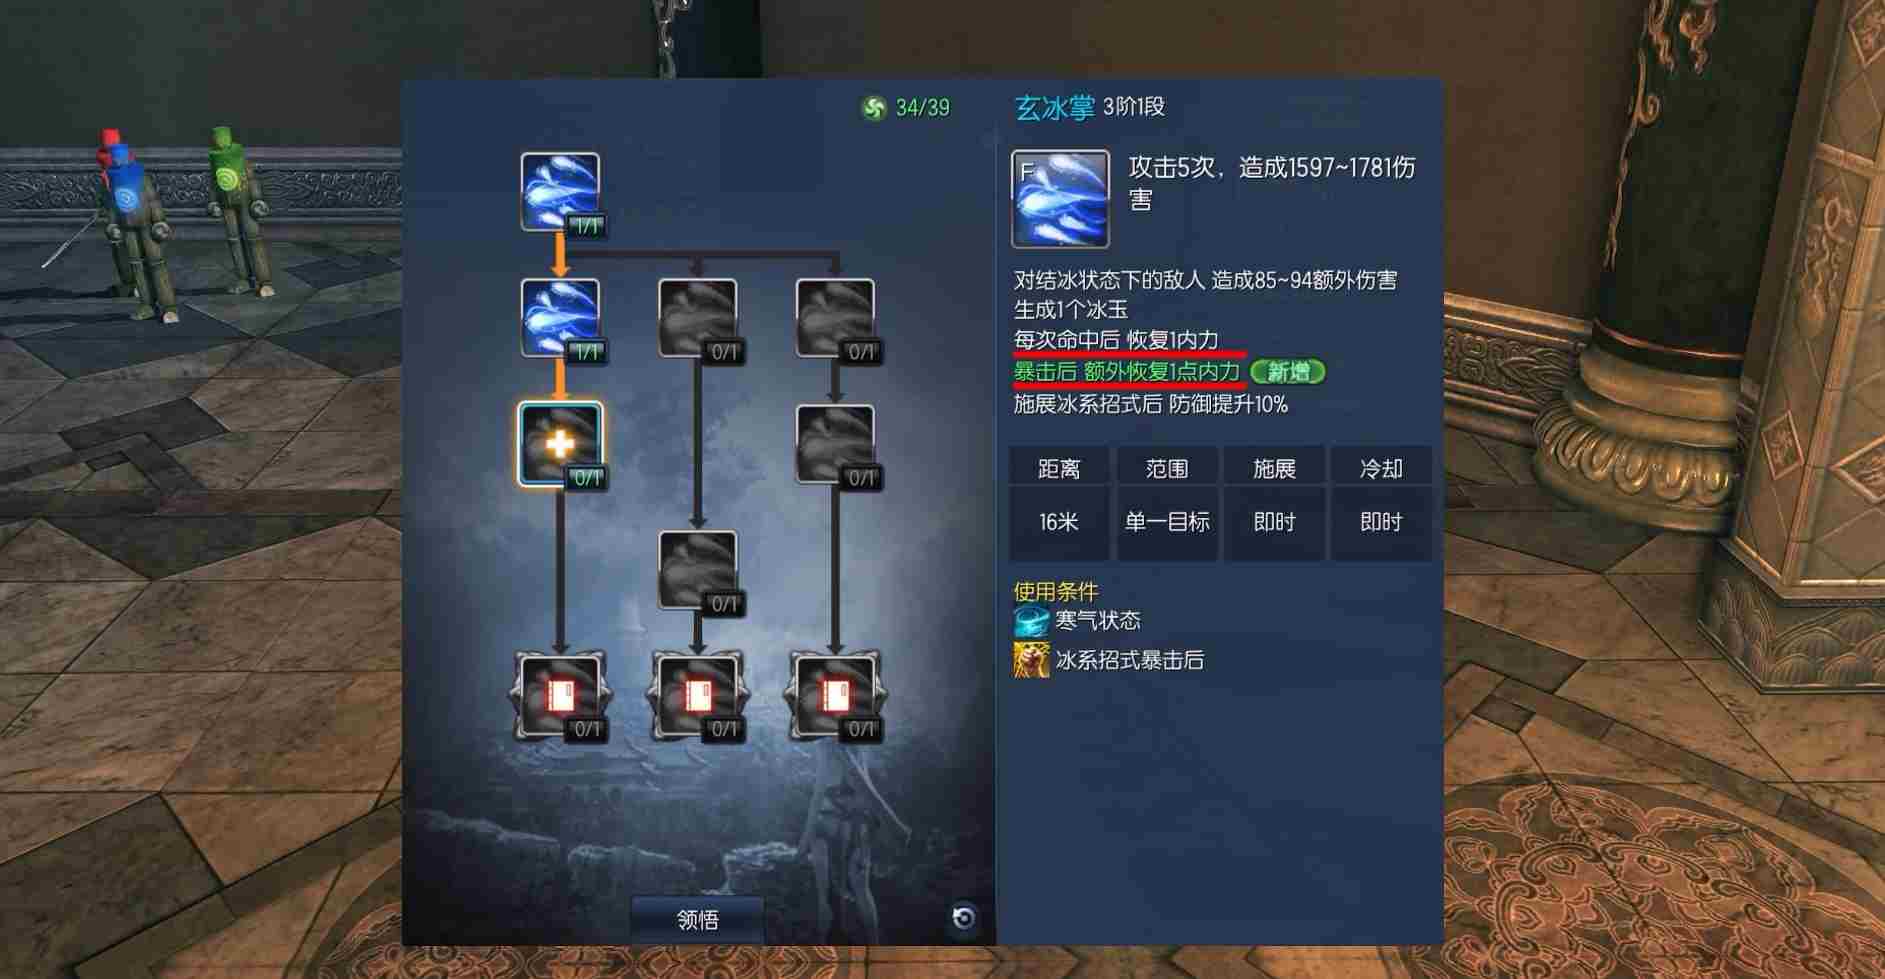
Task: Click the left bottom secret-book skill node
Action: click(x=560, y=696)
